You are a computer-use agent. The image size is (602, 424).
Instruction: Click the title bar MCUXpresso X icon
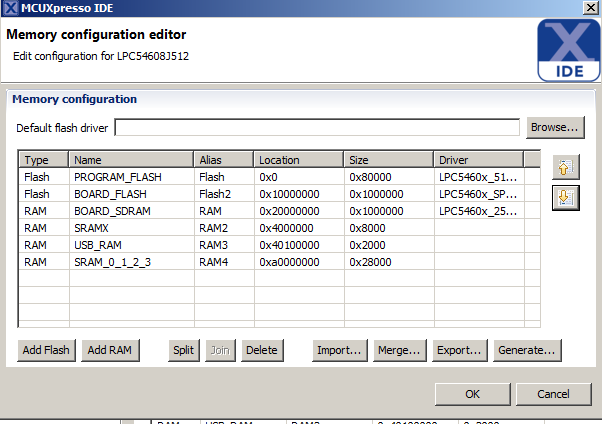[x=10, y=8]
